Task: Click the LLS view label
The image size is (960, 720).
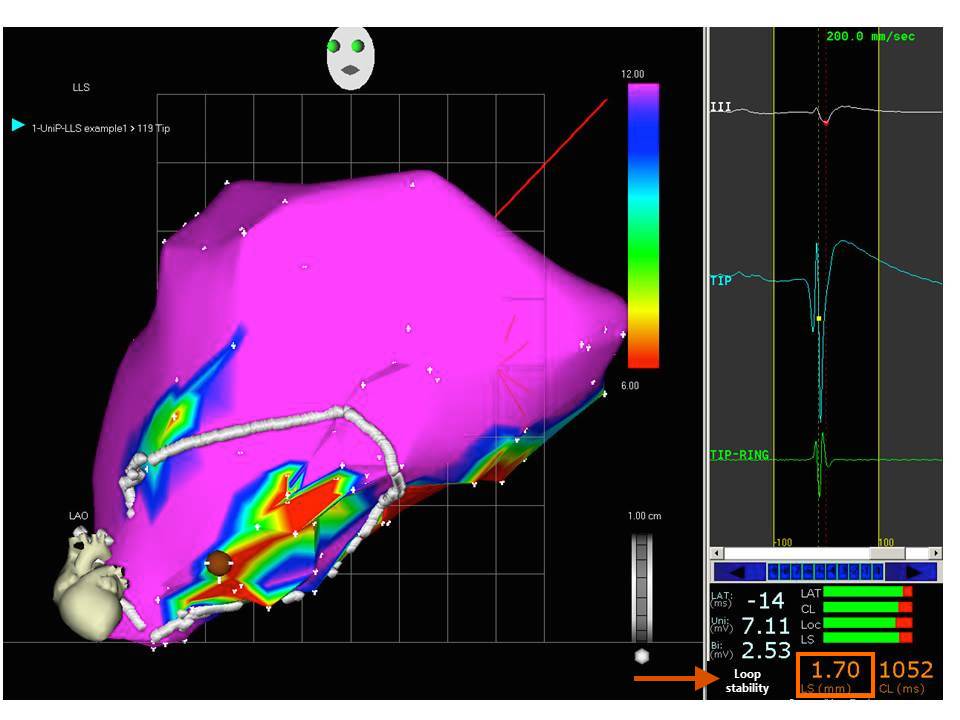Action: point(81,87)
